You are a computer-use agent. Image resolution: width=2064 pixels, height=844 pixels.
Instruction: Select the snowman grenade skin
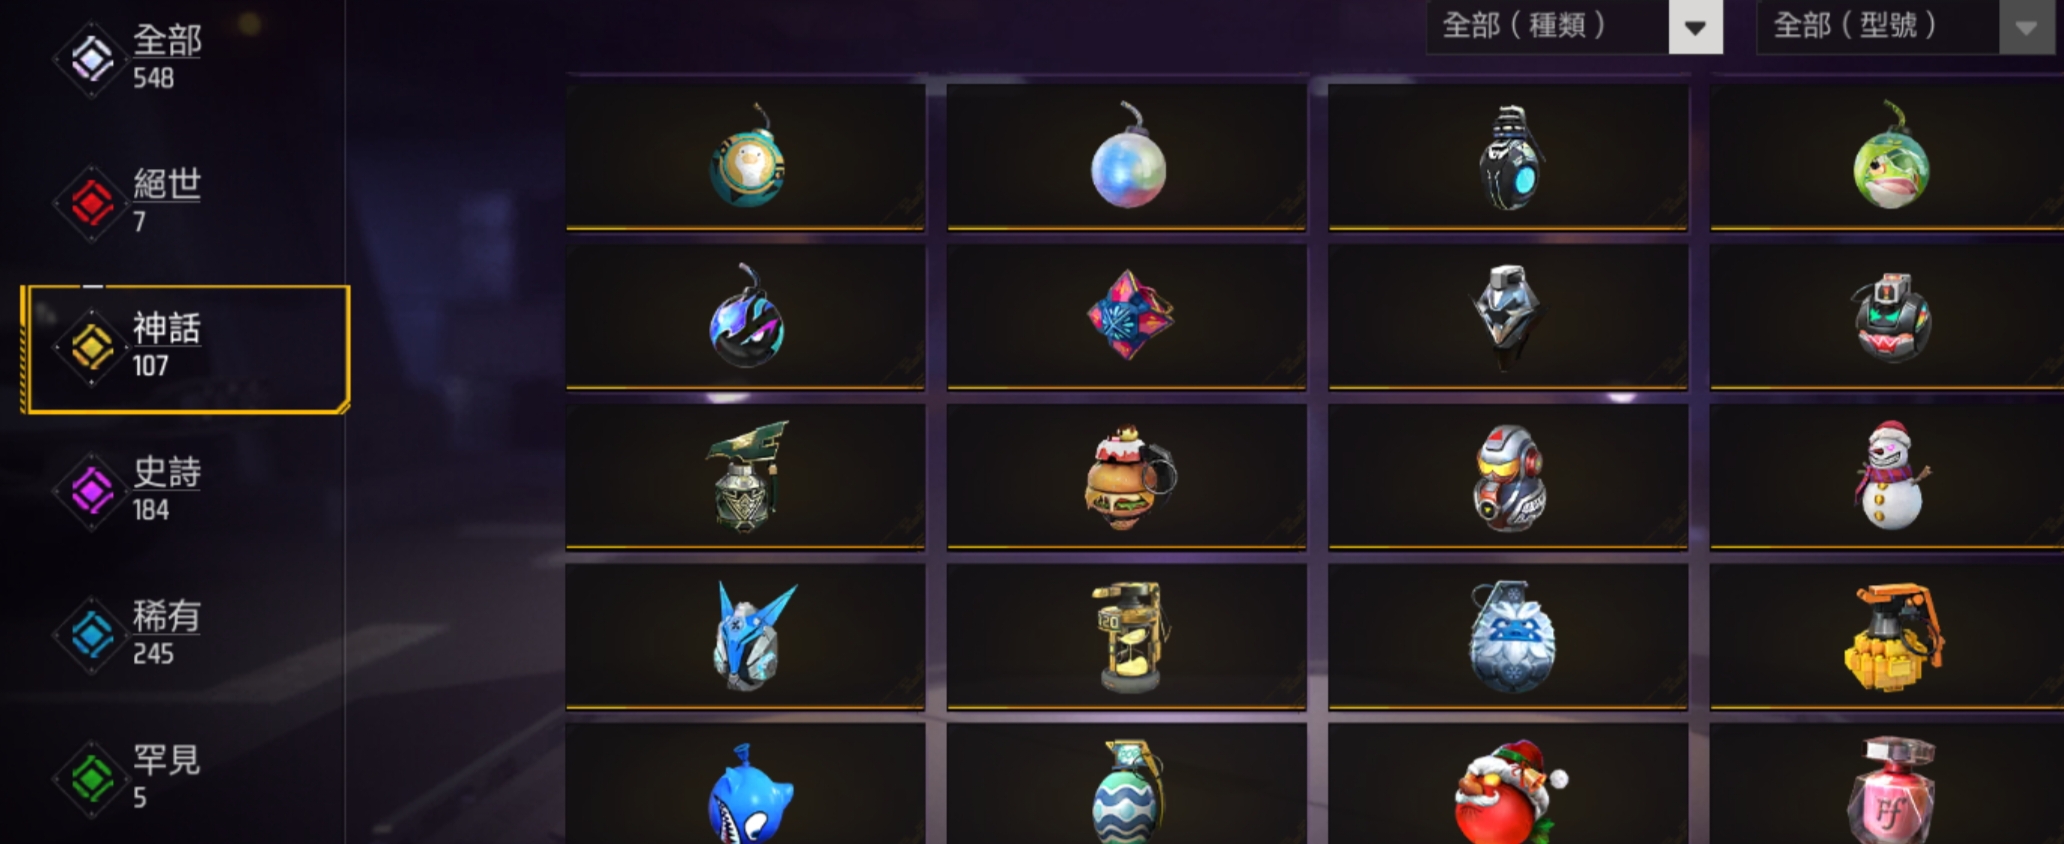coord(1887,476)
